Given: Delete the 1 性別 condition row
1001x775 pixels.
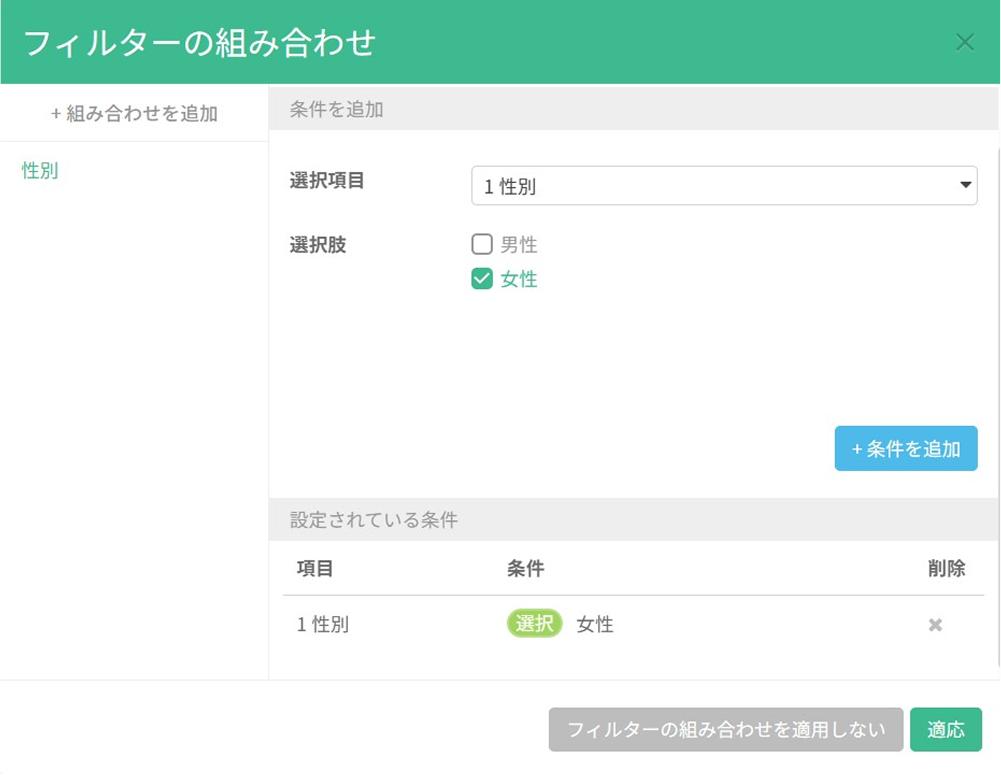Looking at the screenshot, I should 935,625.
